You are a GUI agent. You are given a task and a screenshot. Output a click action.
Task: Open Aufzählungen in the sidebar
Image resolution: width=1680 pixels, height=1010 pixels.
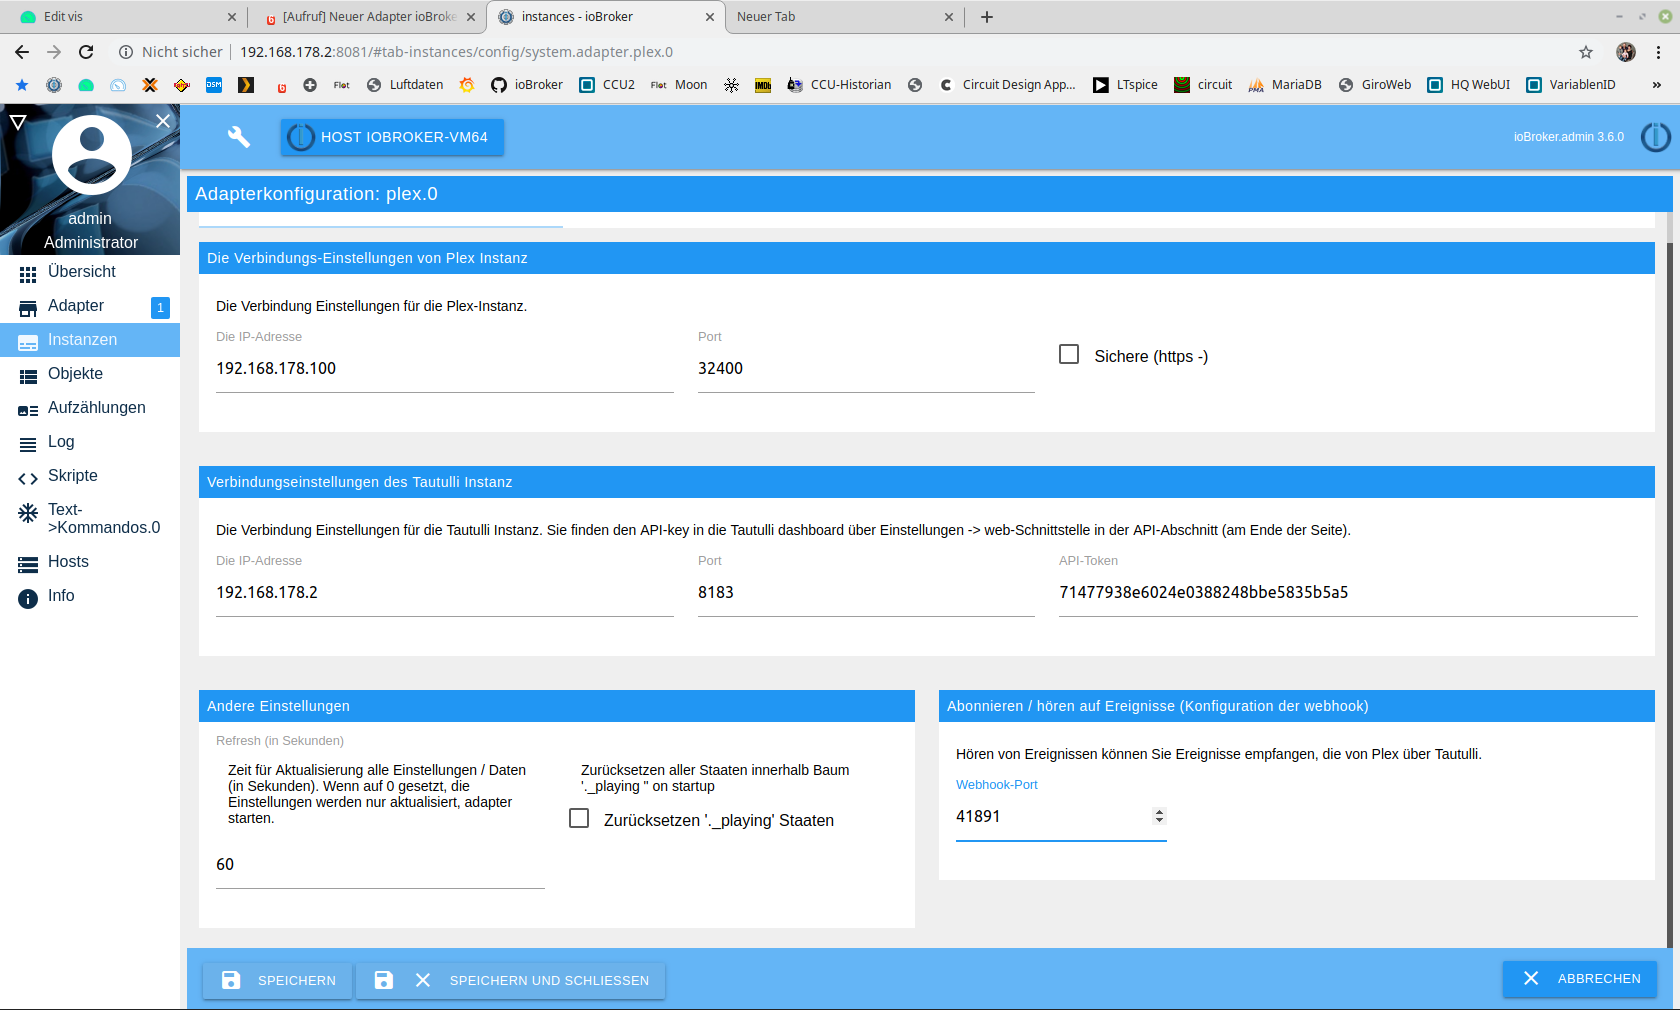90,408
